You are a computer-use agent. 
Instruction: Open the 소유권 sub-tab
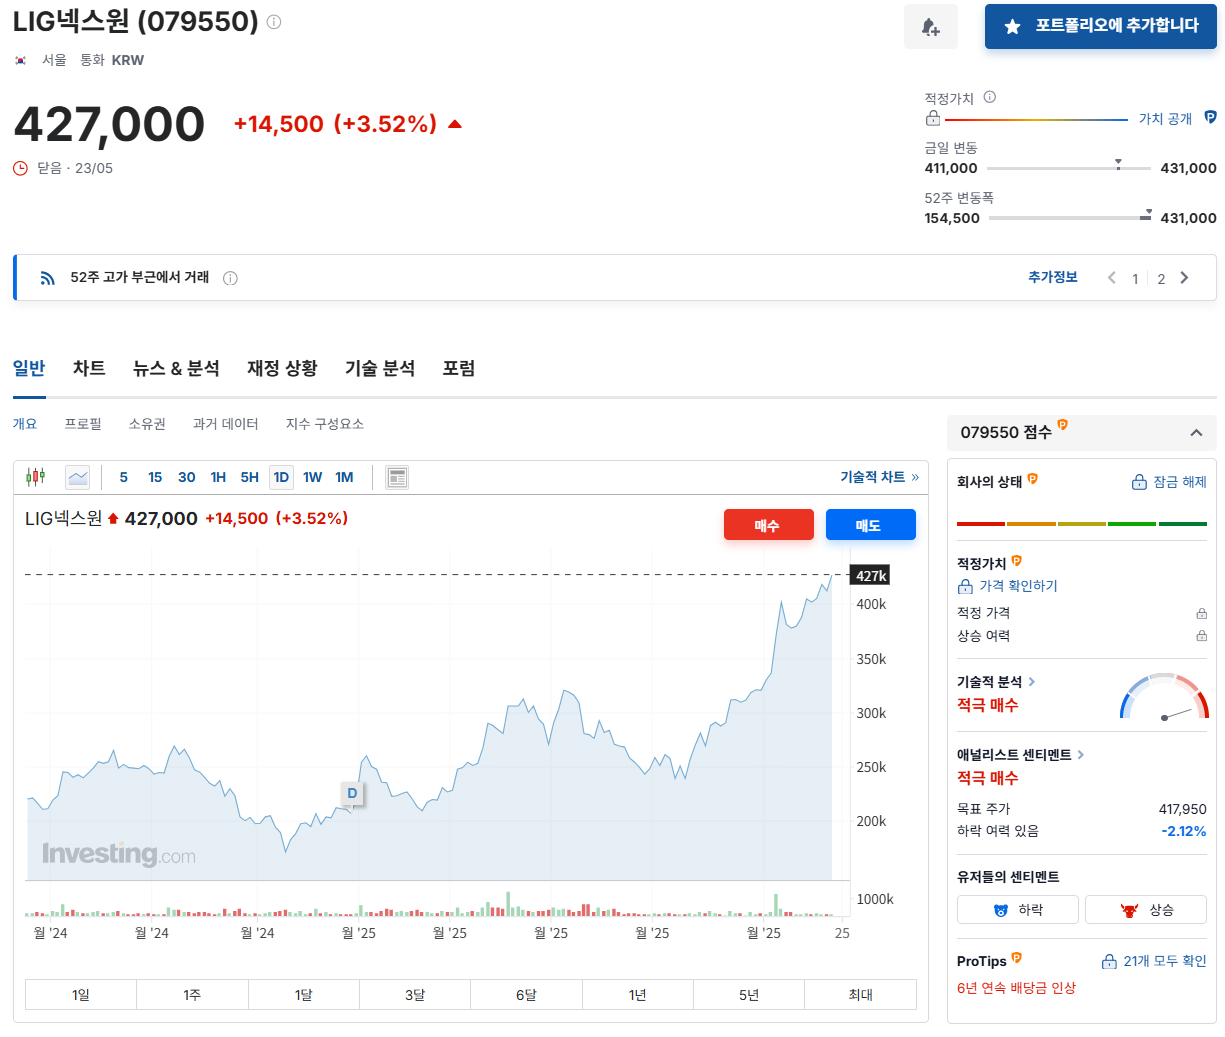147,424
